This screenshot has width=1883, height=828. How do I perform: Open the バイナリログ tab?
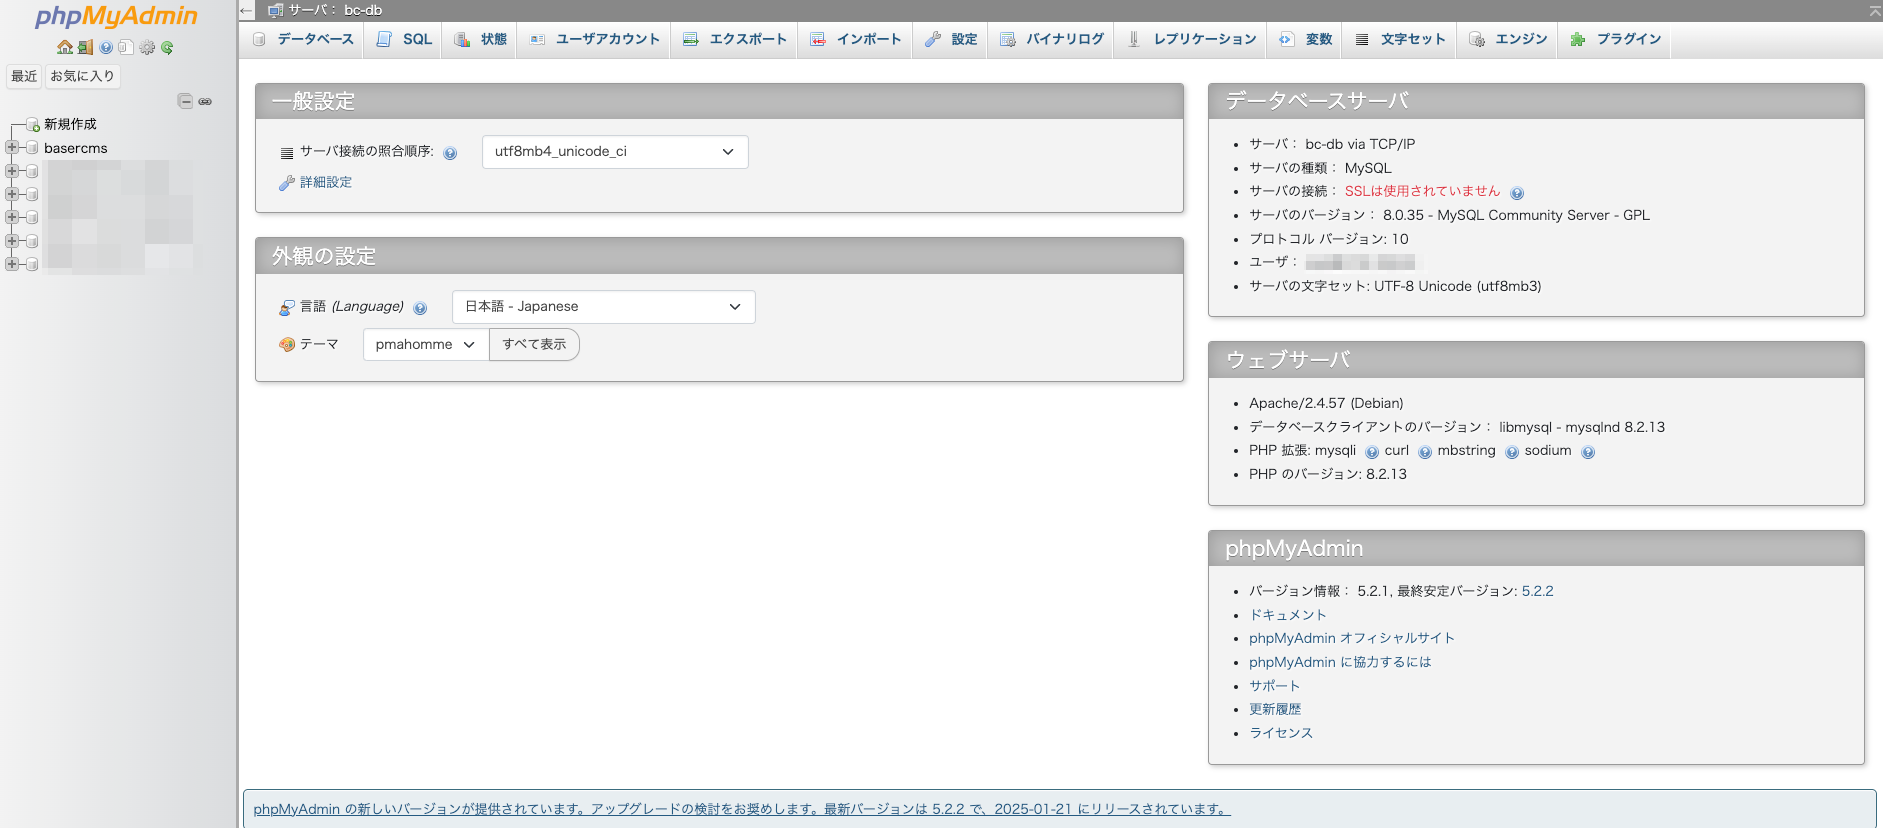1051,39
